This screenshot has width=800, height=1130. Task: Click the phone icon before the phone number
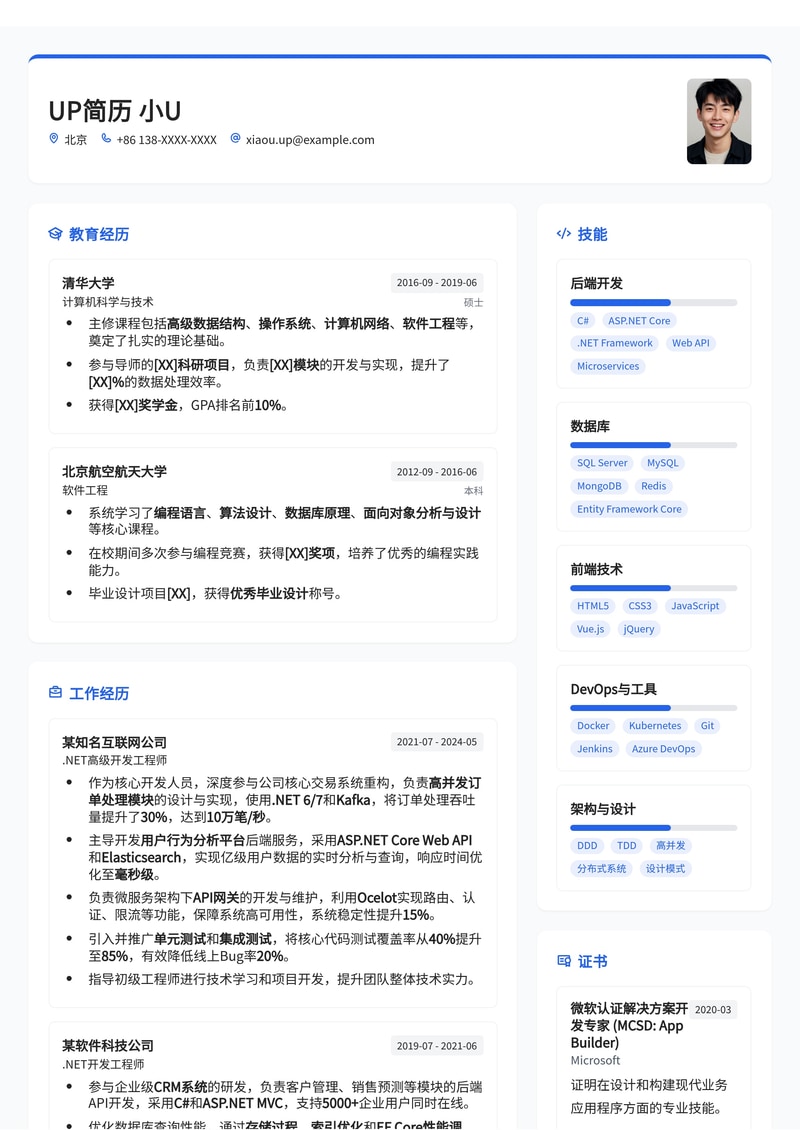coord(106,139)
